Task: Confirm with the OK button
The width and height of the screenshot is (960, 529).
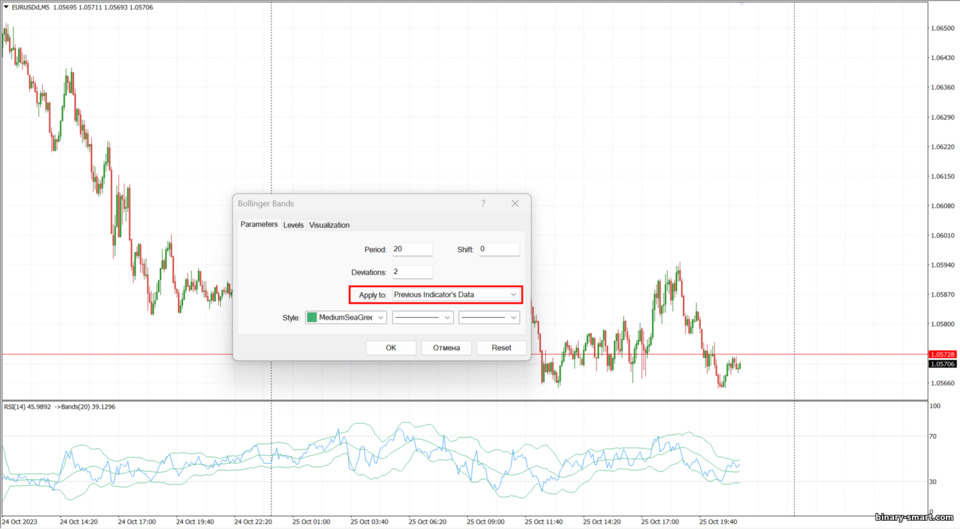Action: click(x=391, y=348)
